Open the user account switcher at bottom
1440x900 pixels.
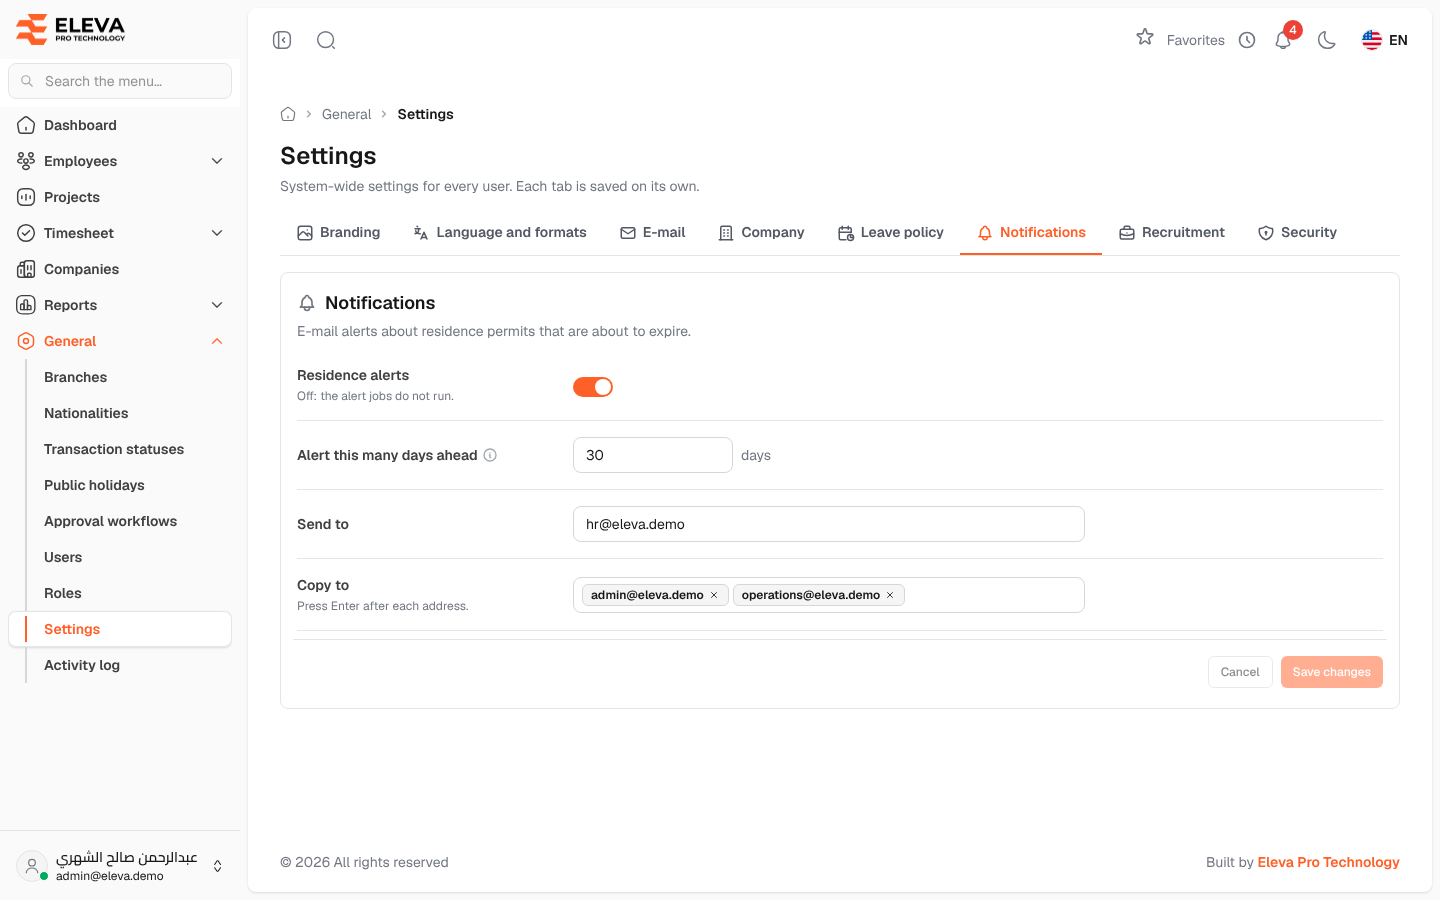(120, 866)
